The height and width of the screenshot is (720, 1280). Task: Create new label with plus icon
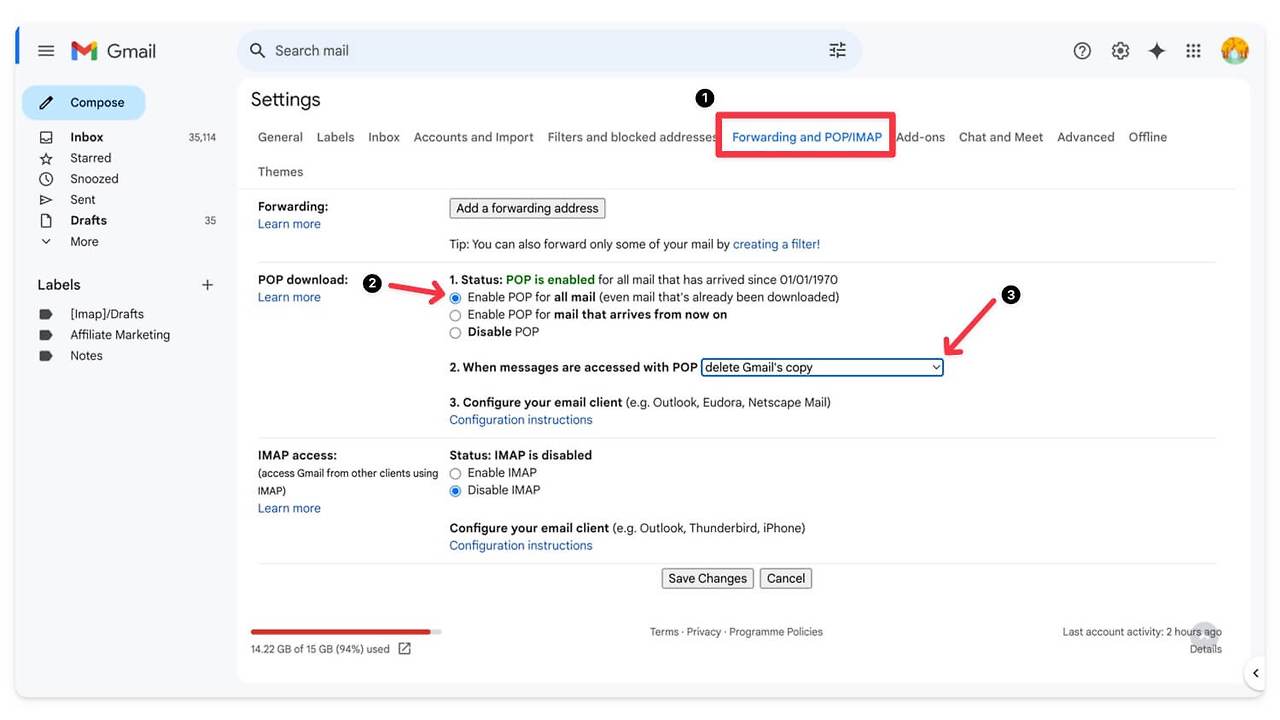pyautogui.click(x=207, y=285)
